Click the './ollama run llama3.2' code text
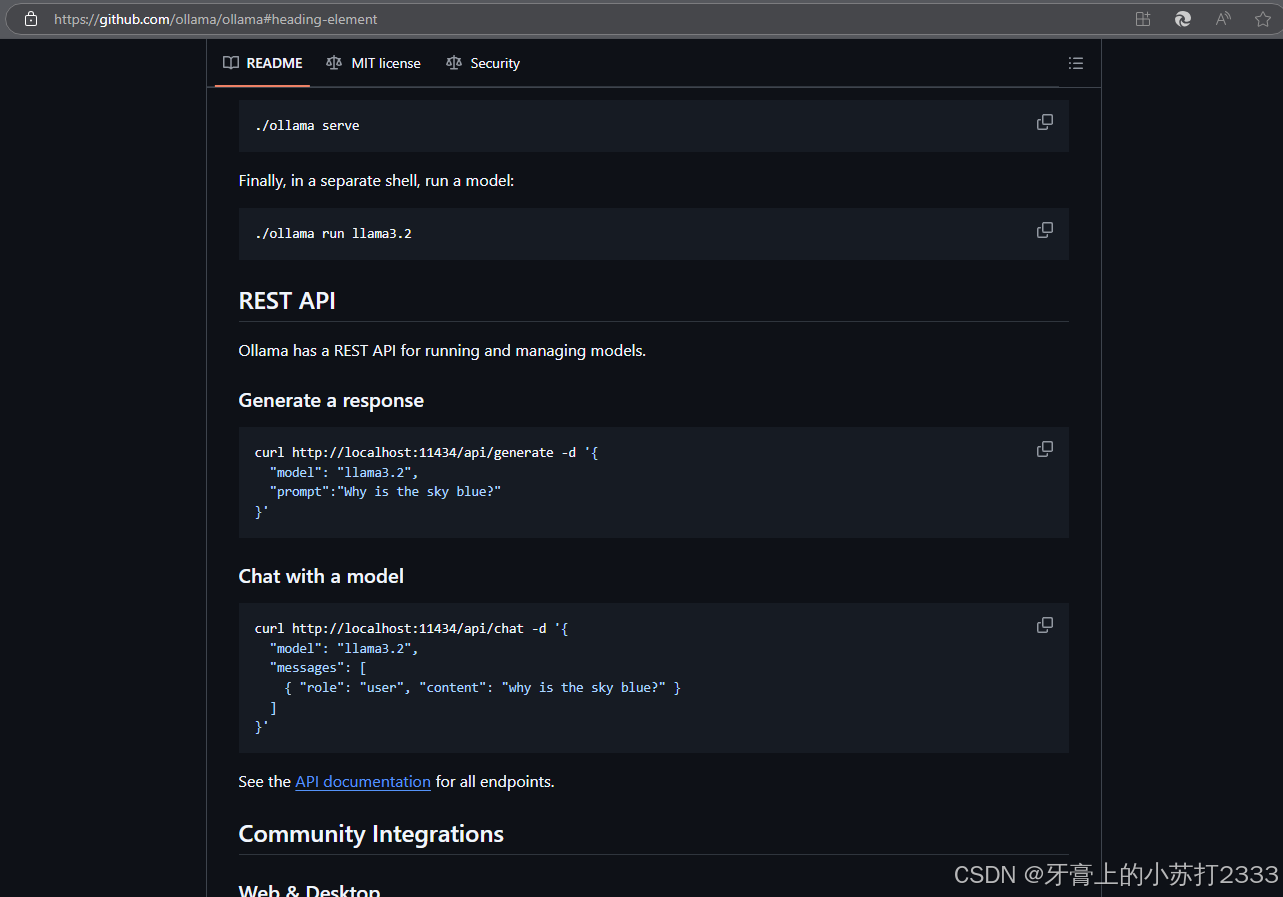 click(333, 233)
